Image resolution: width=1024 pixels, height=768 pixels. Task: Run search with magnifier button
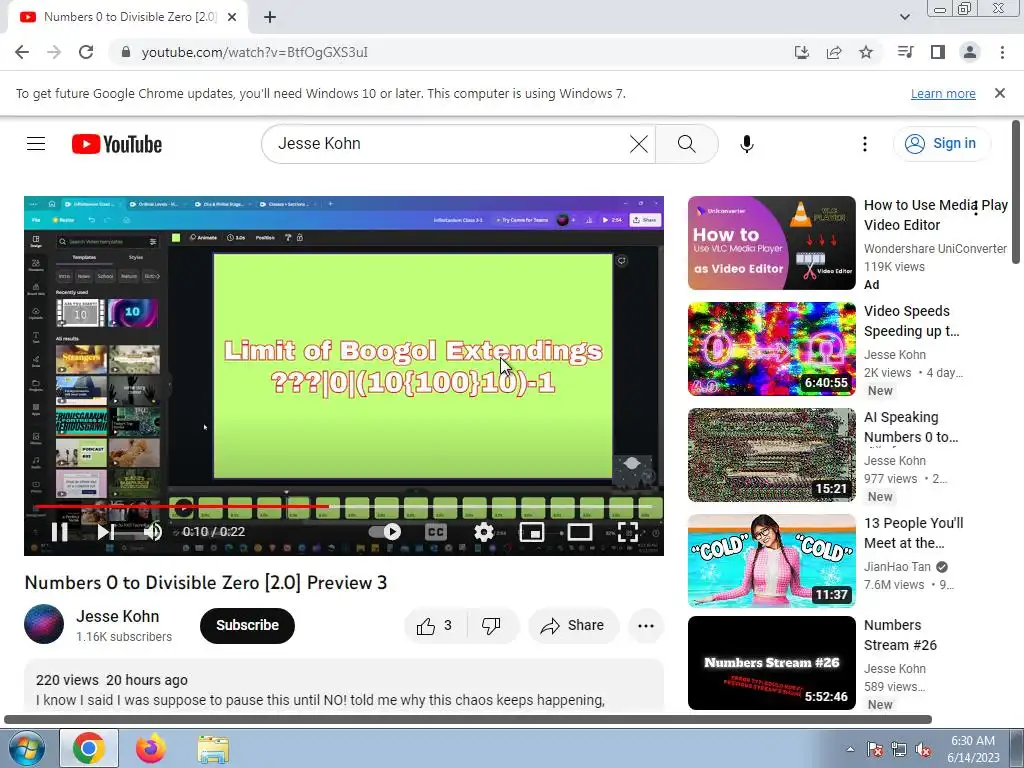pos(686,144)
